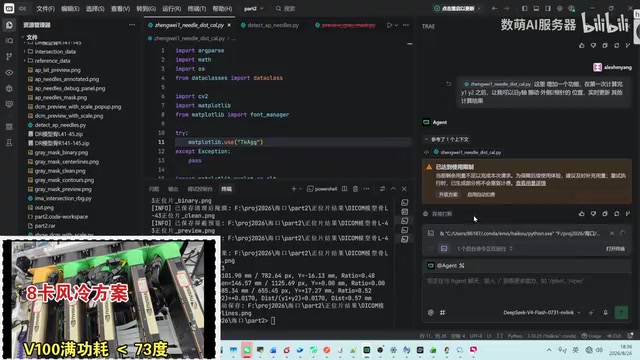Open the terminal panel more actions menu
Image resolution: width=640 pixels, height=360 pixels.
367,189
